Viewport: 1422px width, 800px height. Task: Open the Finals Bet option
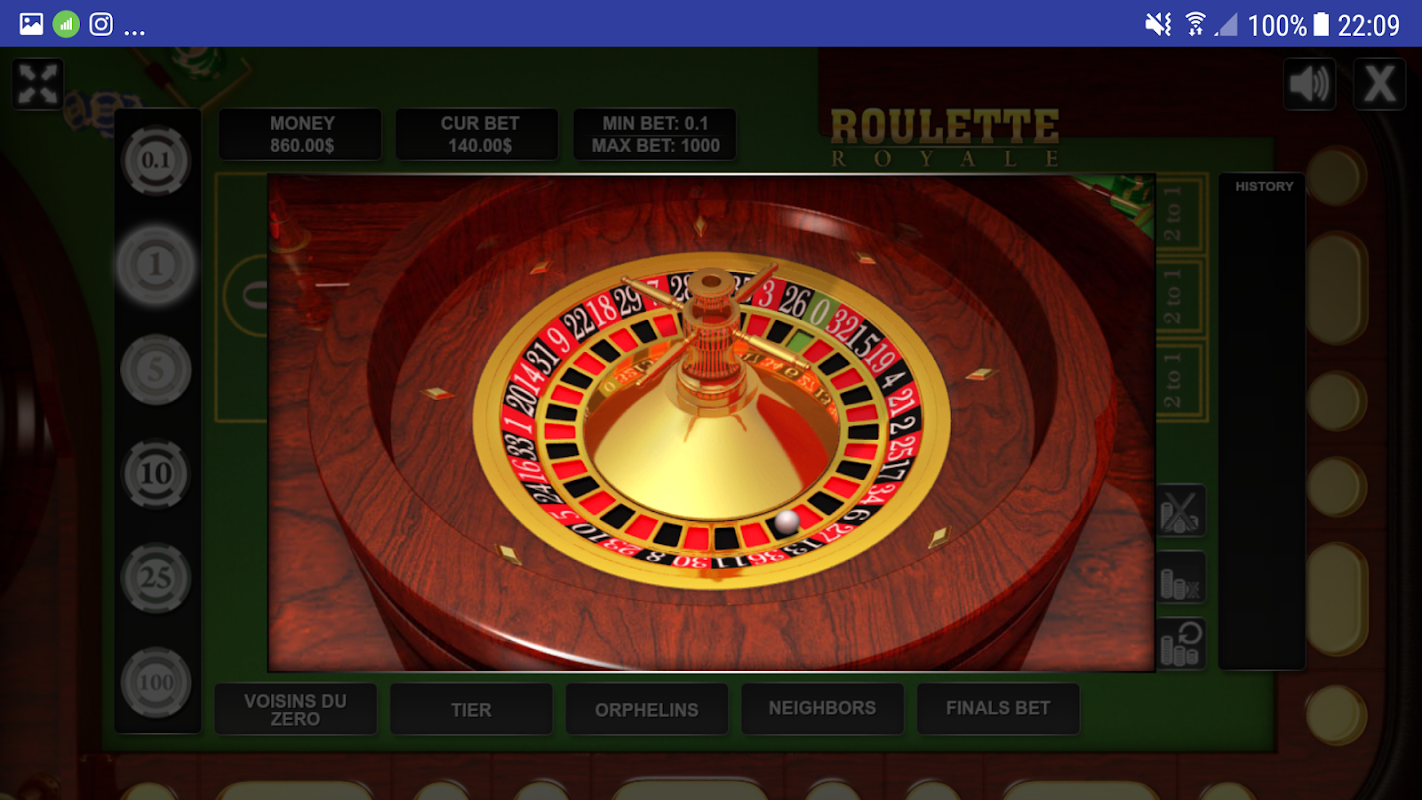(x=998, y=709)
